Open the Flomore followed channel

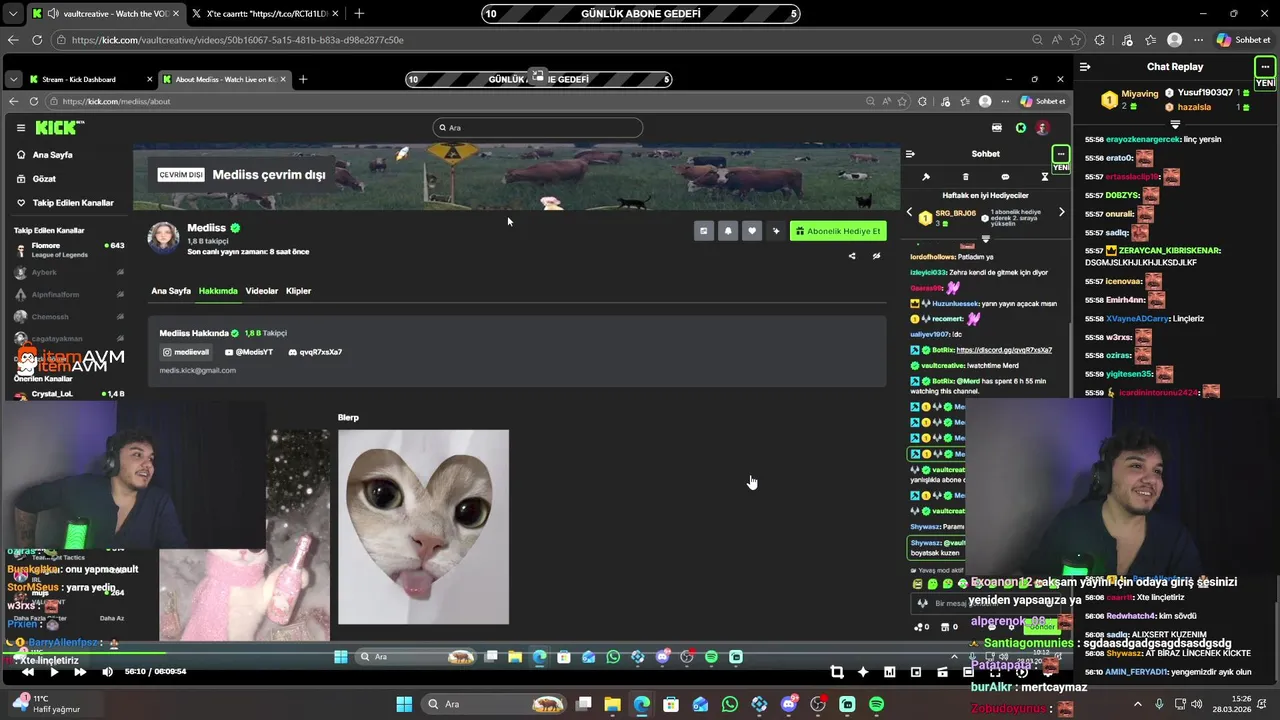[69, 249]
